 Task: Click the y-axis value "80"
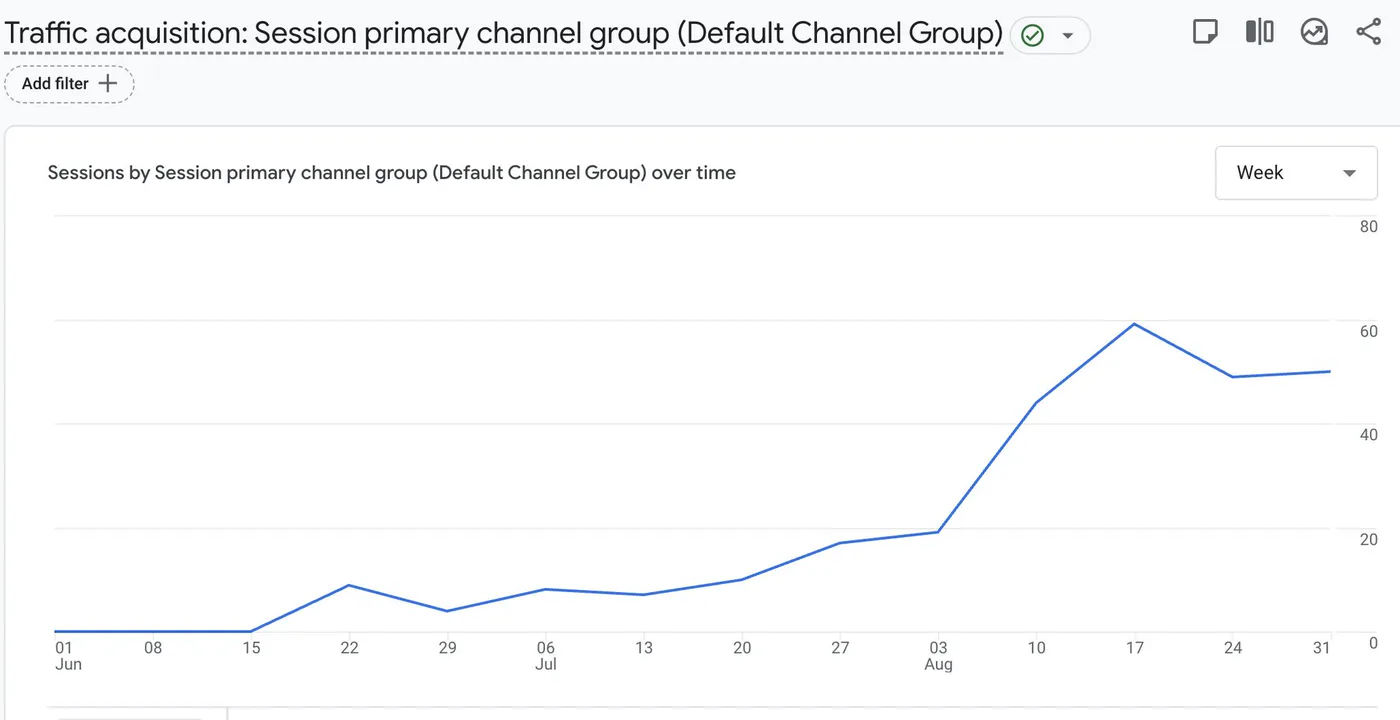[x=1369, y=227]
